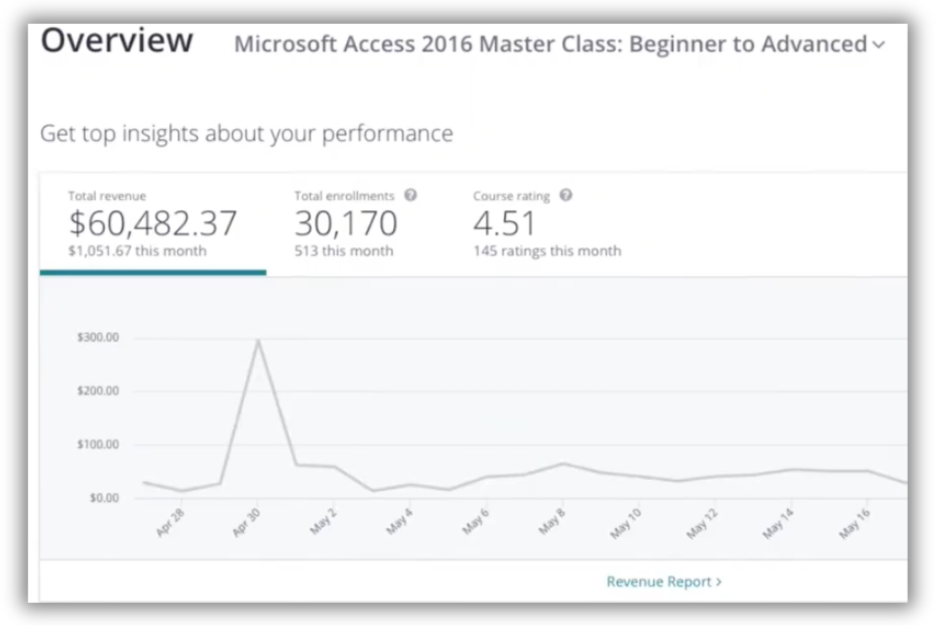Click the help icon beside Course rating
This screenshot has width=935, height=625.
click(x=566, y=196)
